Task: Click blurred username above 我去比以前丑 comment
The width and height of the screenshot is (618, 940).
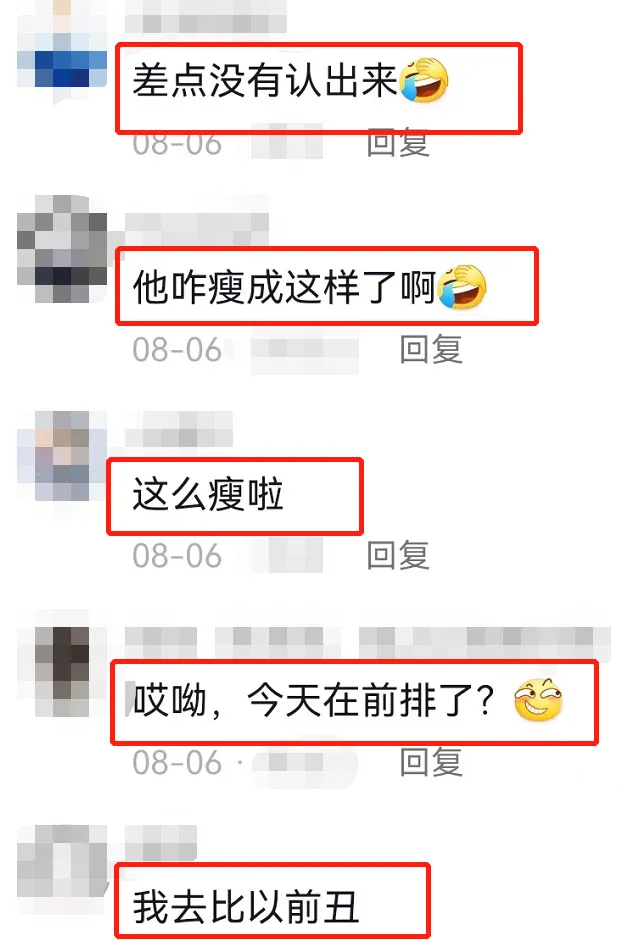Action: [161, 842]
